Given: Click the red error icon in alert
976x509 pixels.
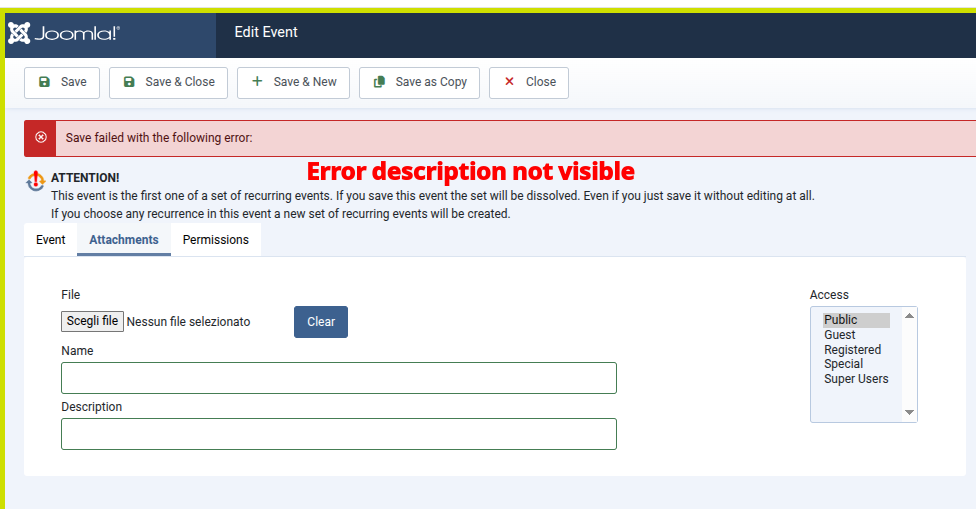Looking at the screenshot, I should coord(41,138).
